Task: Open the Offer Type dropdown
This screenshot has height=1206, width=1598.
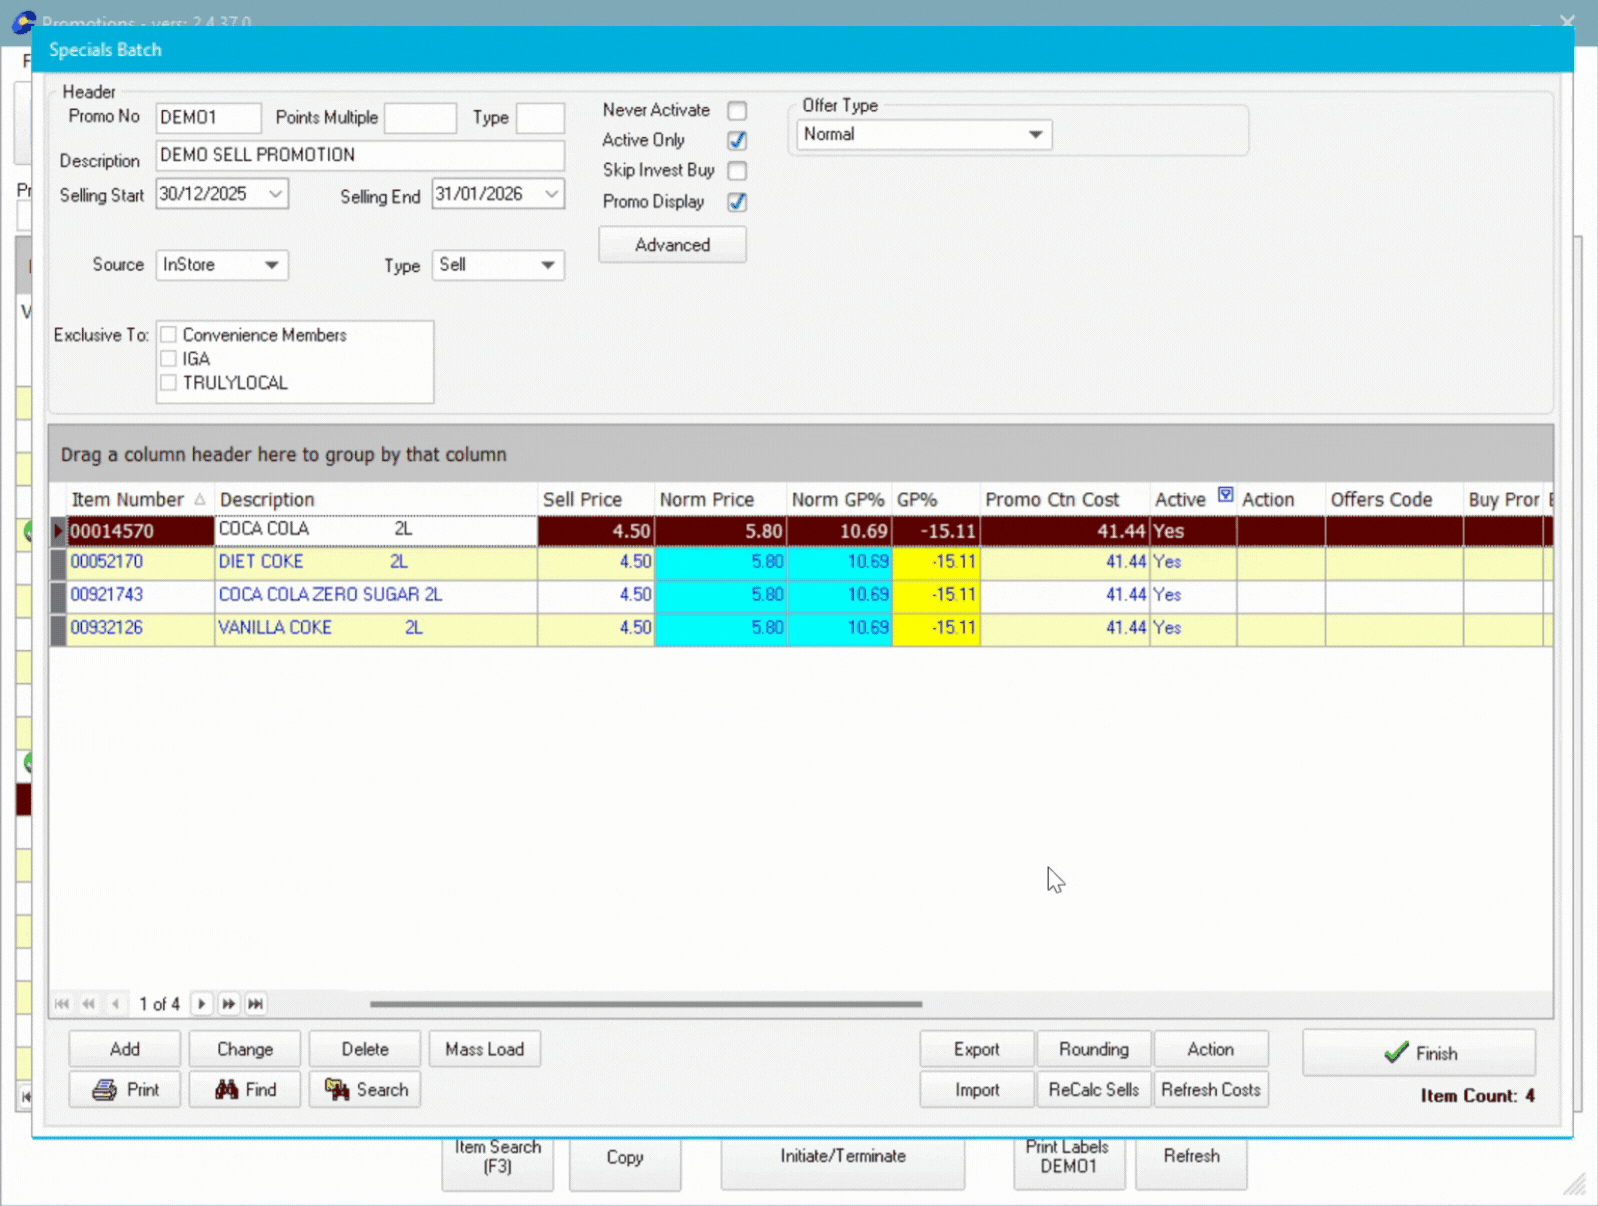Action: pyautogui.click(x=1035, y=135)
